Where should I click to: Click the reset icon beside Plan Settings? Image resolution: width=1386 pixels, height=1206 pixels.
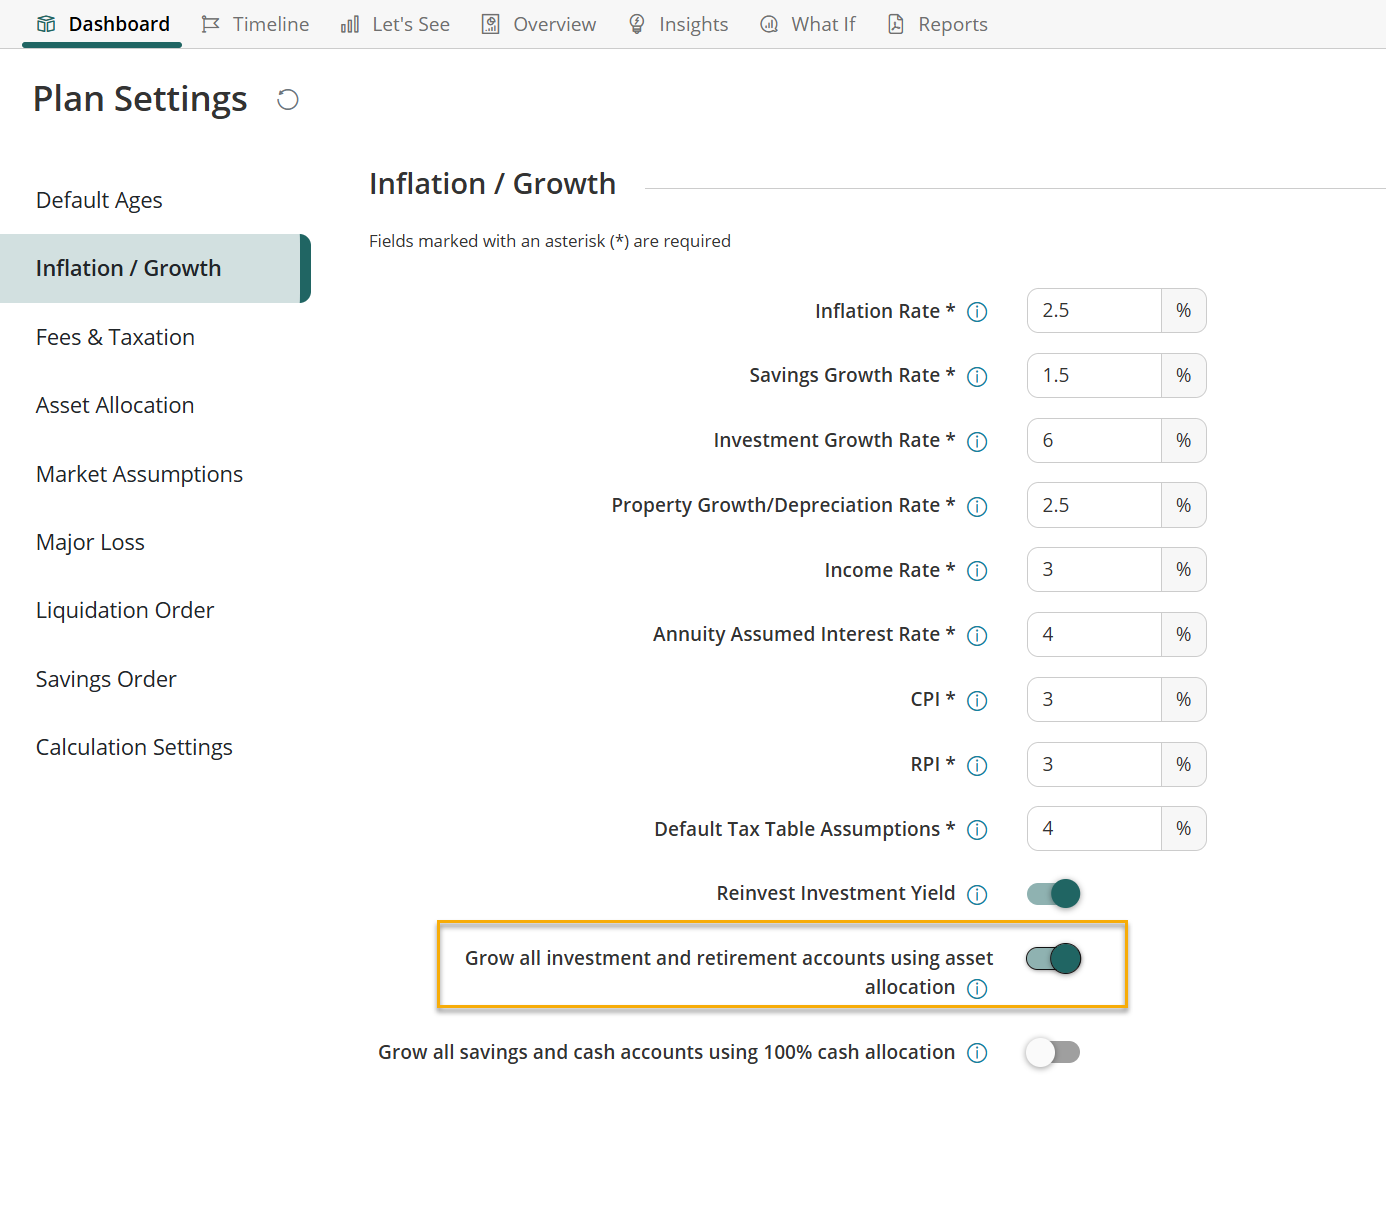click(x=288, y=99)
